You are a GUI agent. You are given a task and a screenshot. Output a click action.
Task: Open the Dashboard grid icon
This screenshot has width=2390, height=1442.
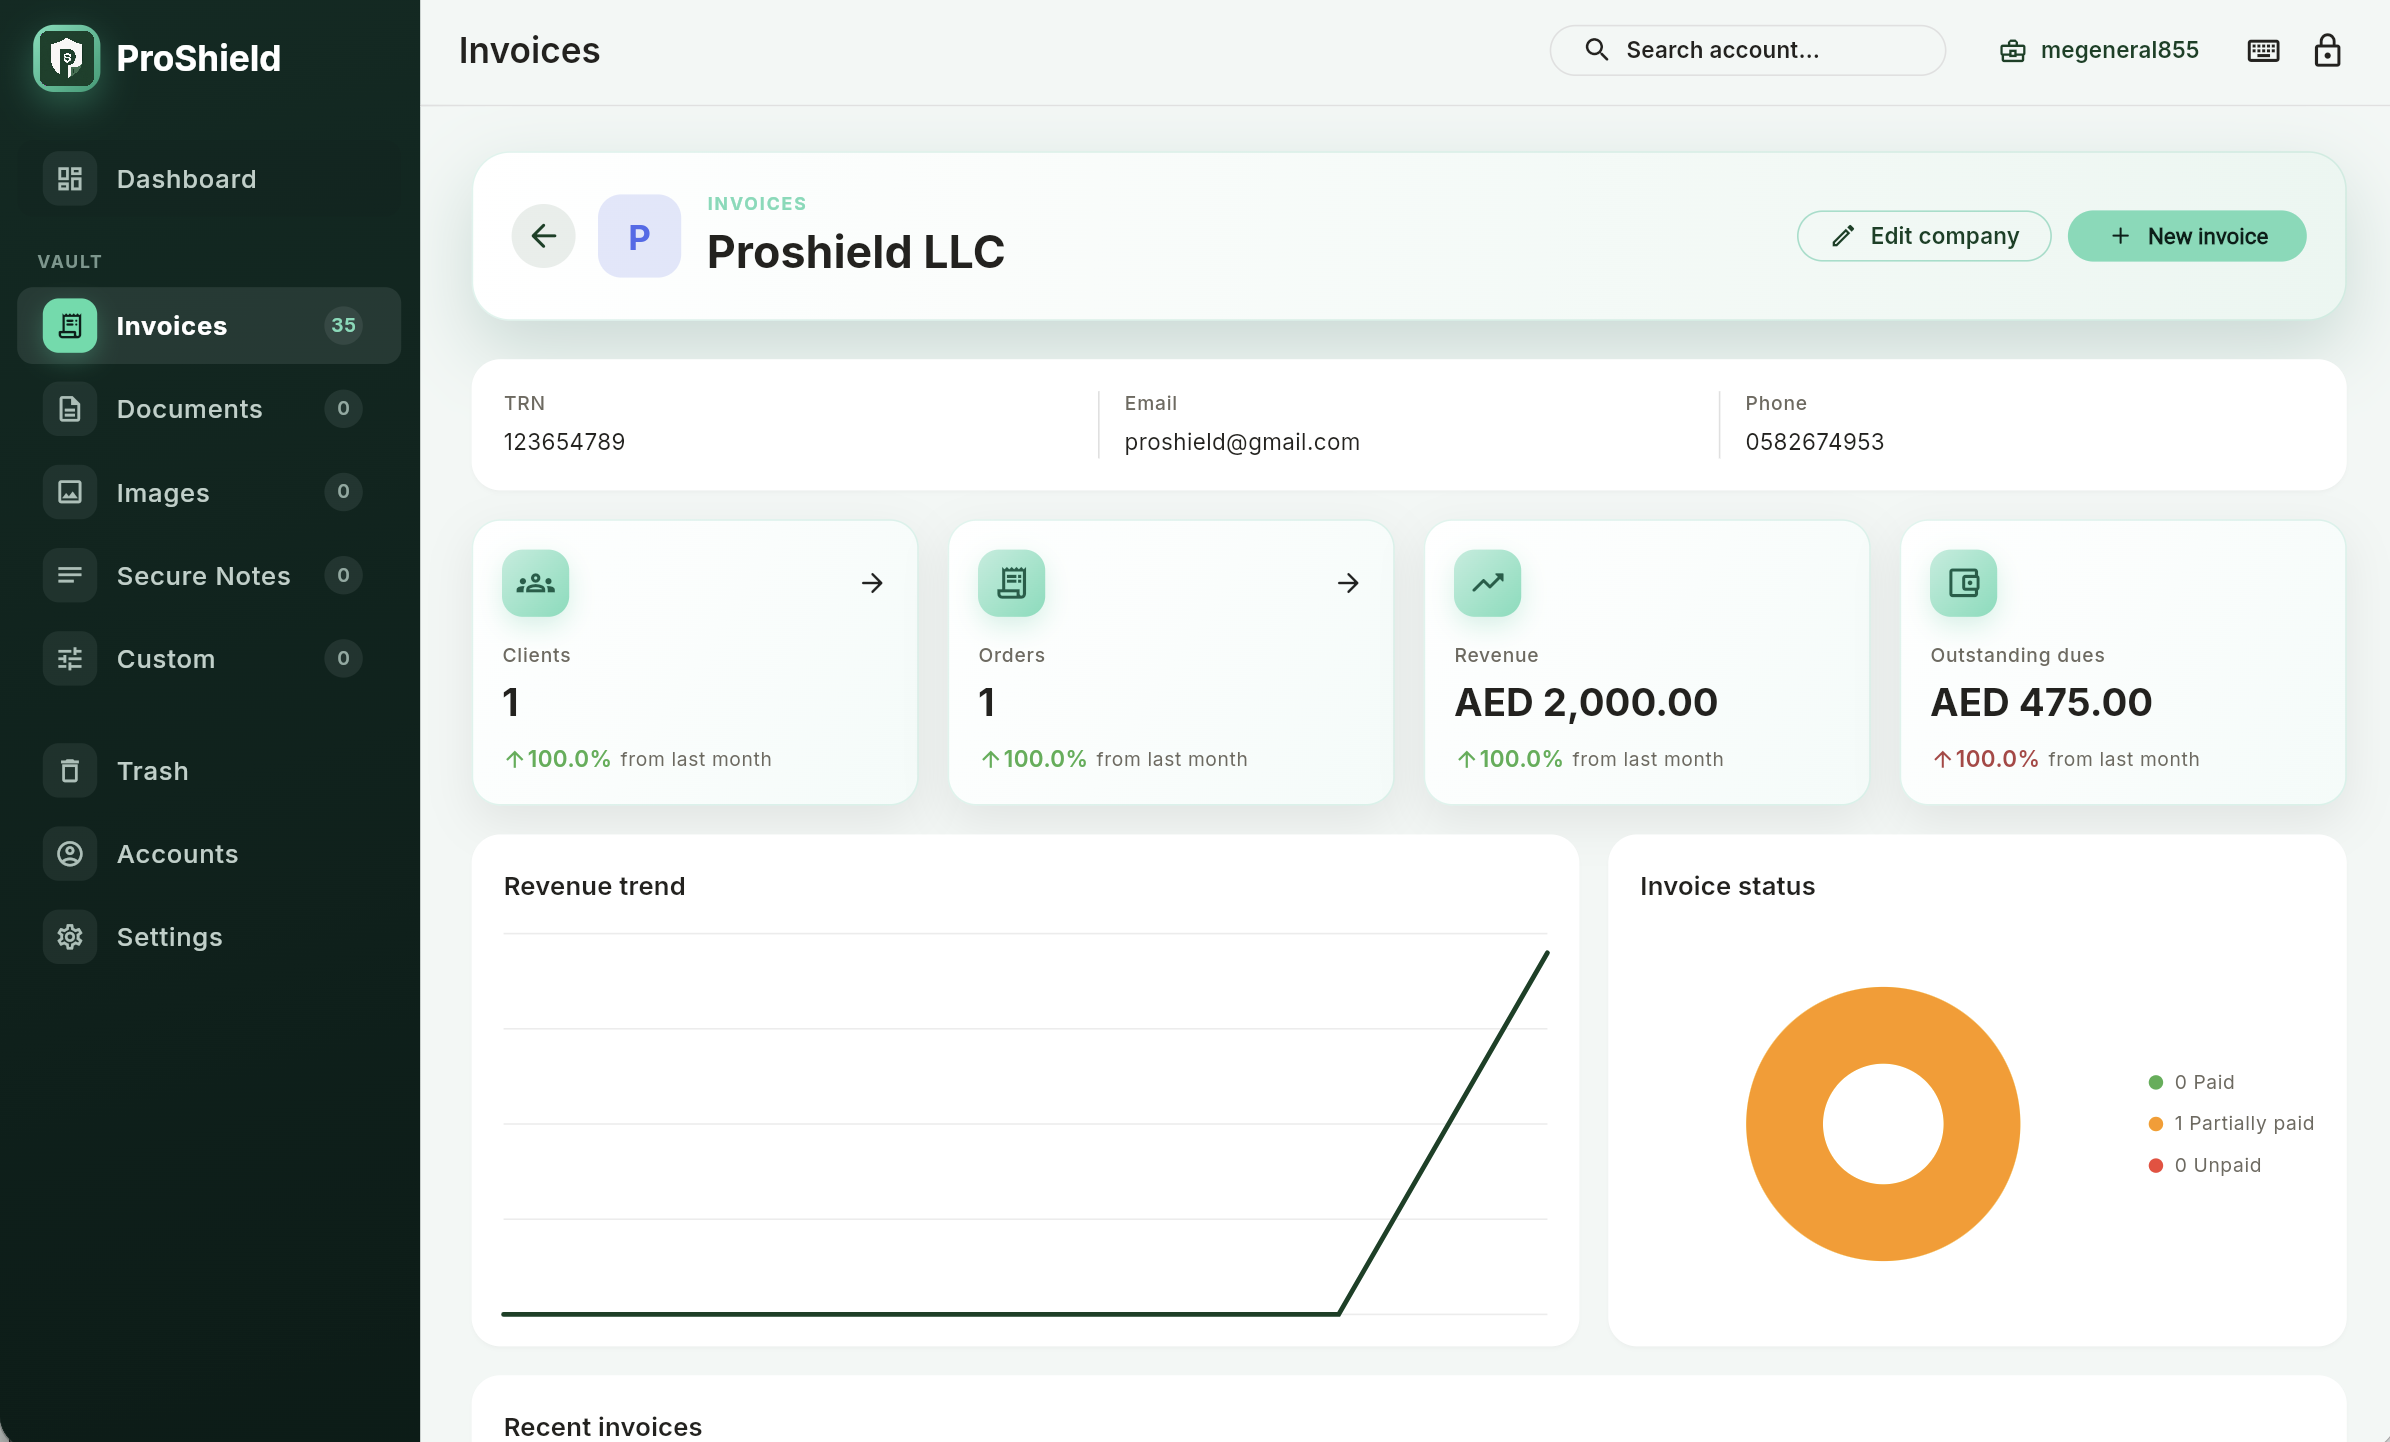click(x=70, y=179)
